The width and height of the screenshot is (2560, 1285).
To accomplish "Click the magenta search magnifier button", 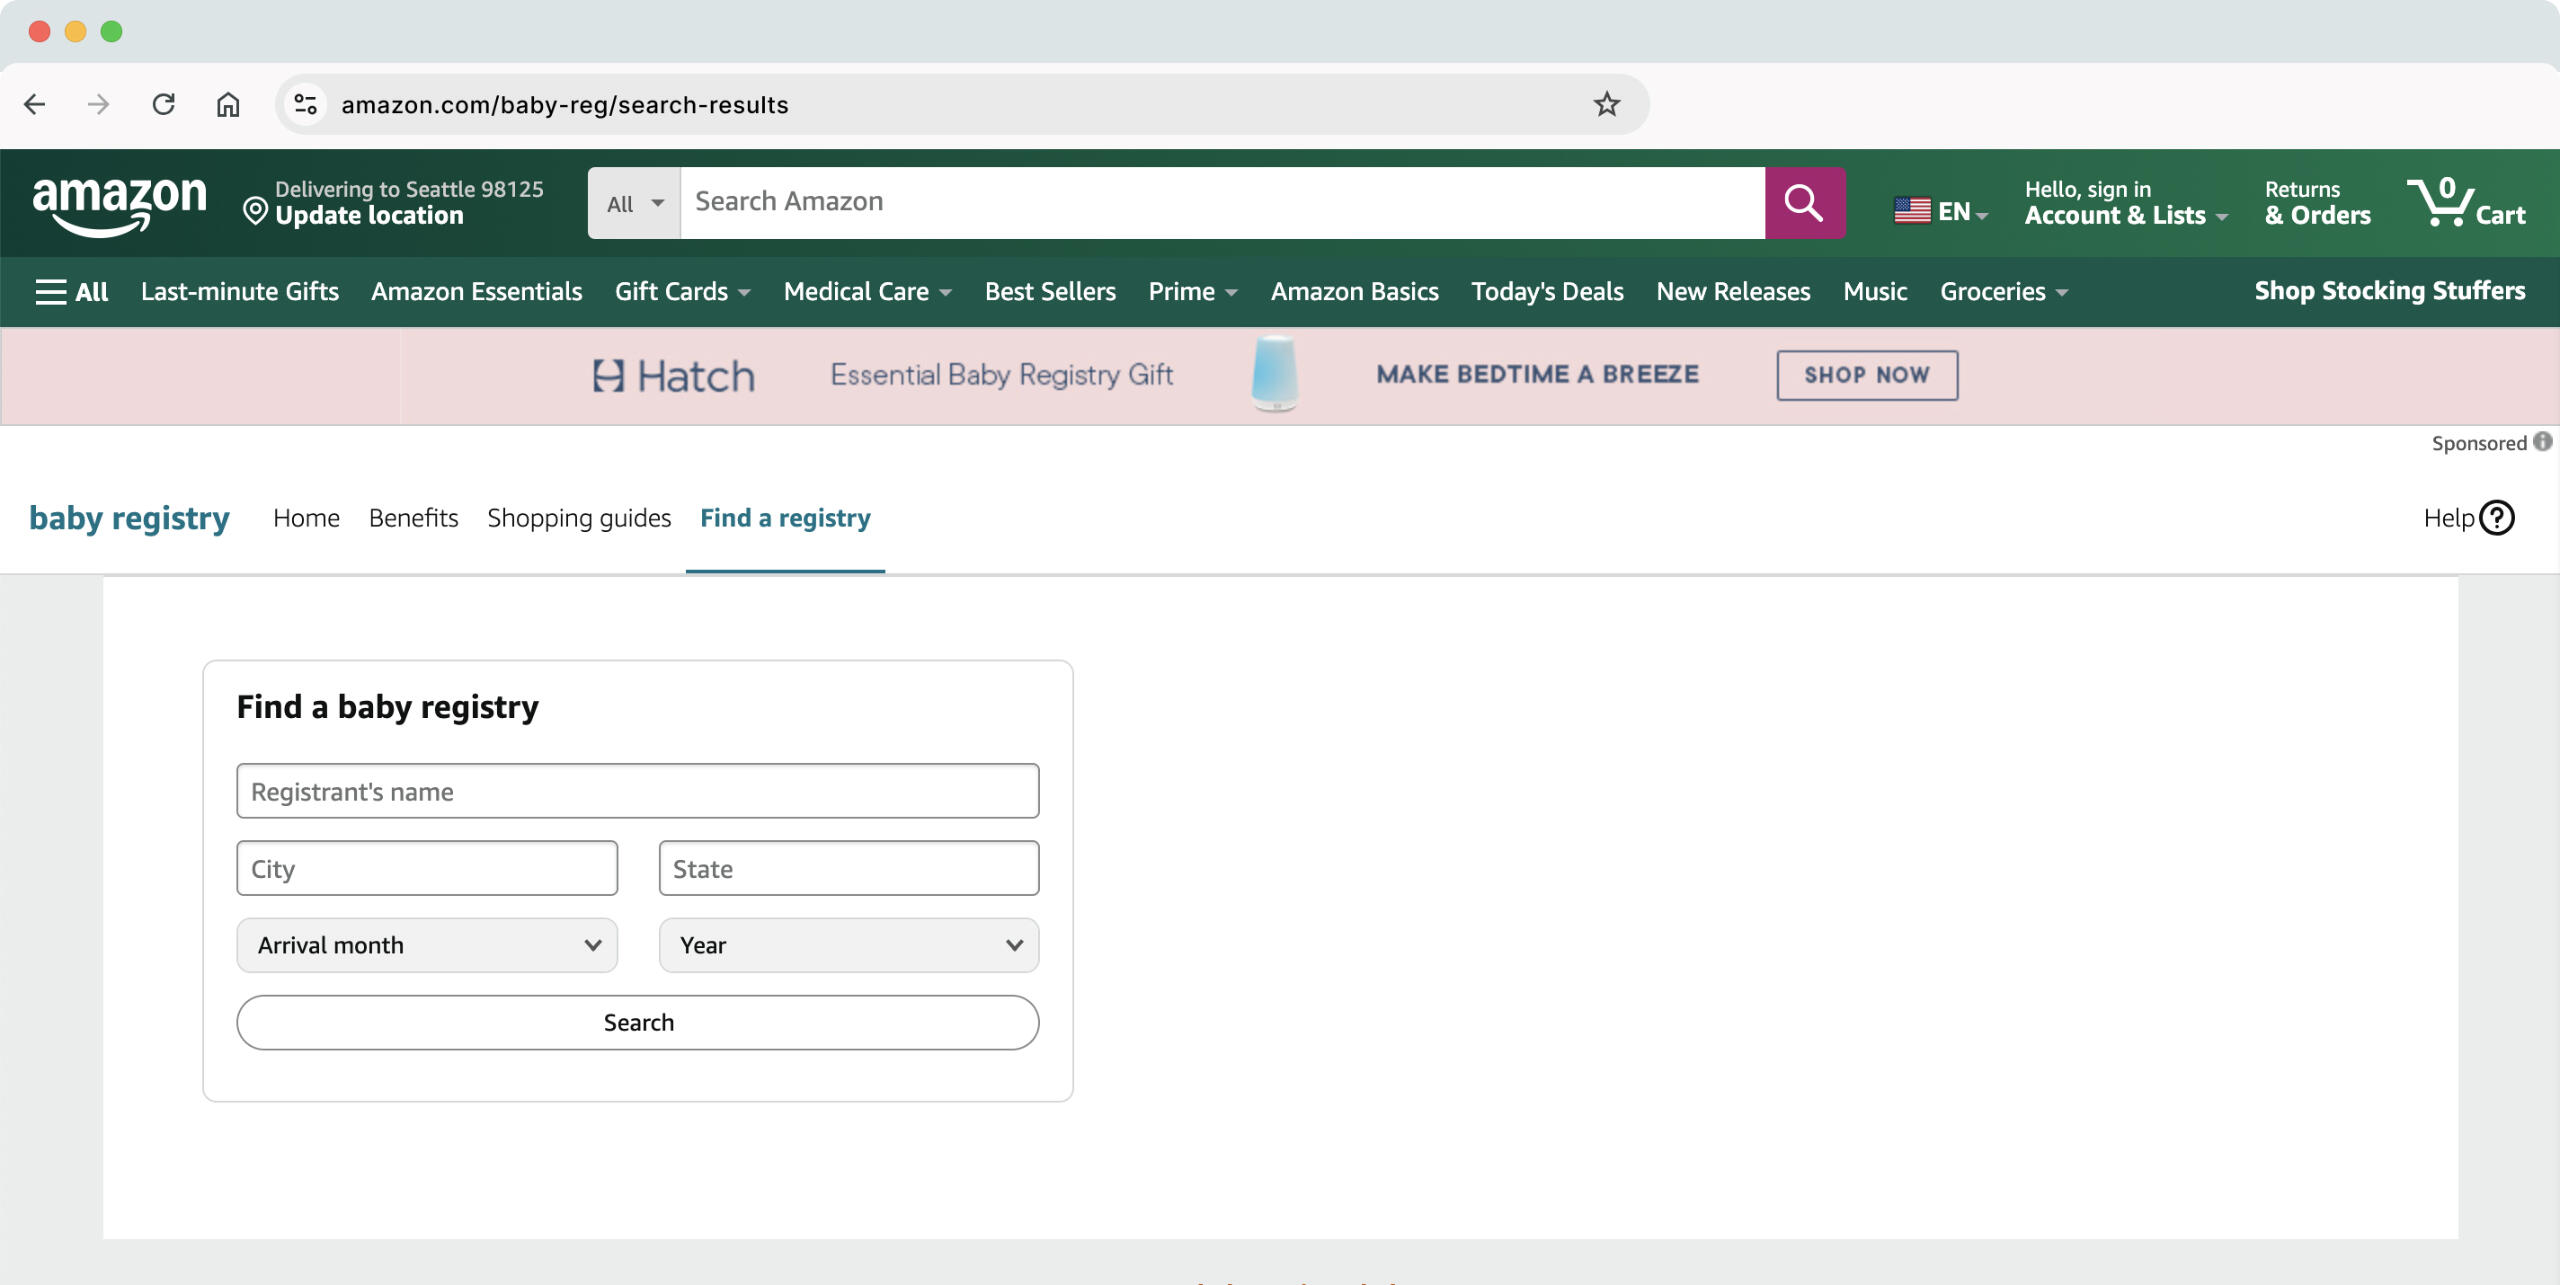I will (x=1804, y=203).
